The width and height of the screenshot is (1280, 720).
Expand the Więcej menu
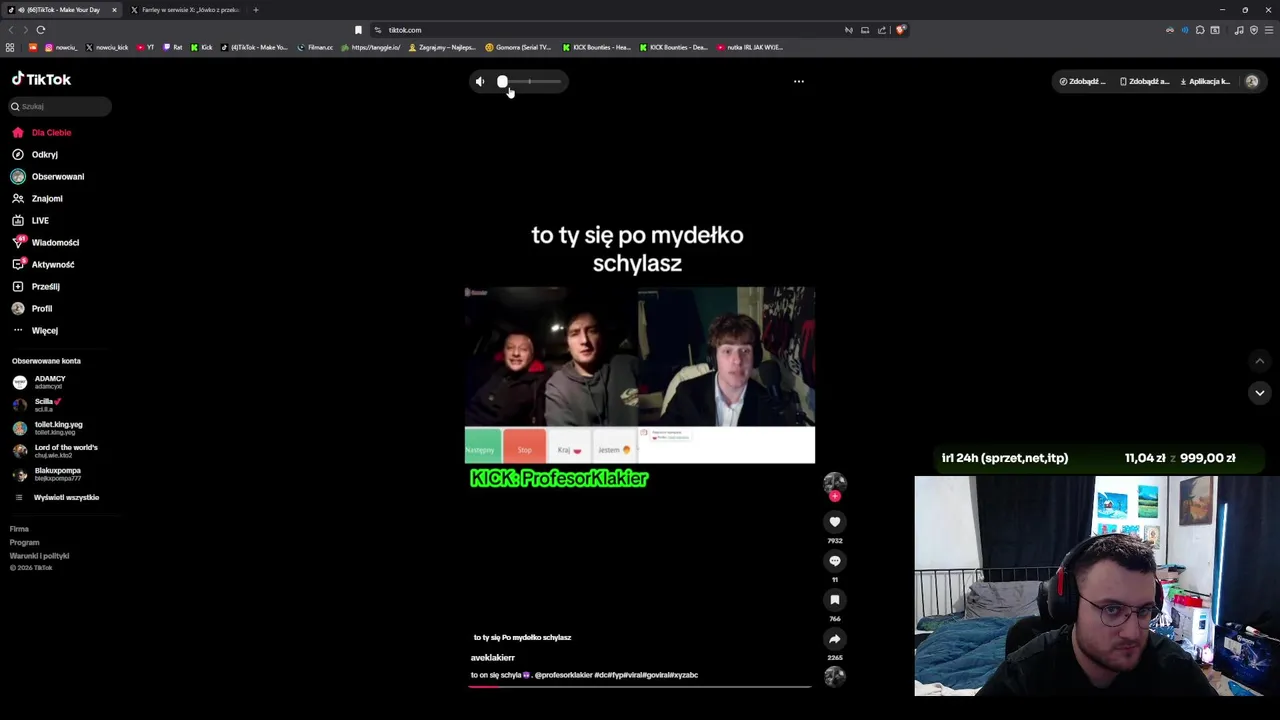pos(35,331)
